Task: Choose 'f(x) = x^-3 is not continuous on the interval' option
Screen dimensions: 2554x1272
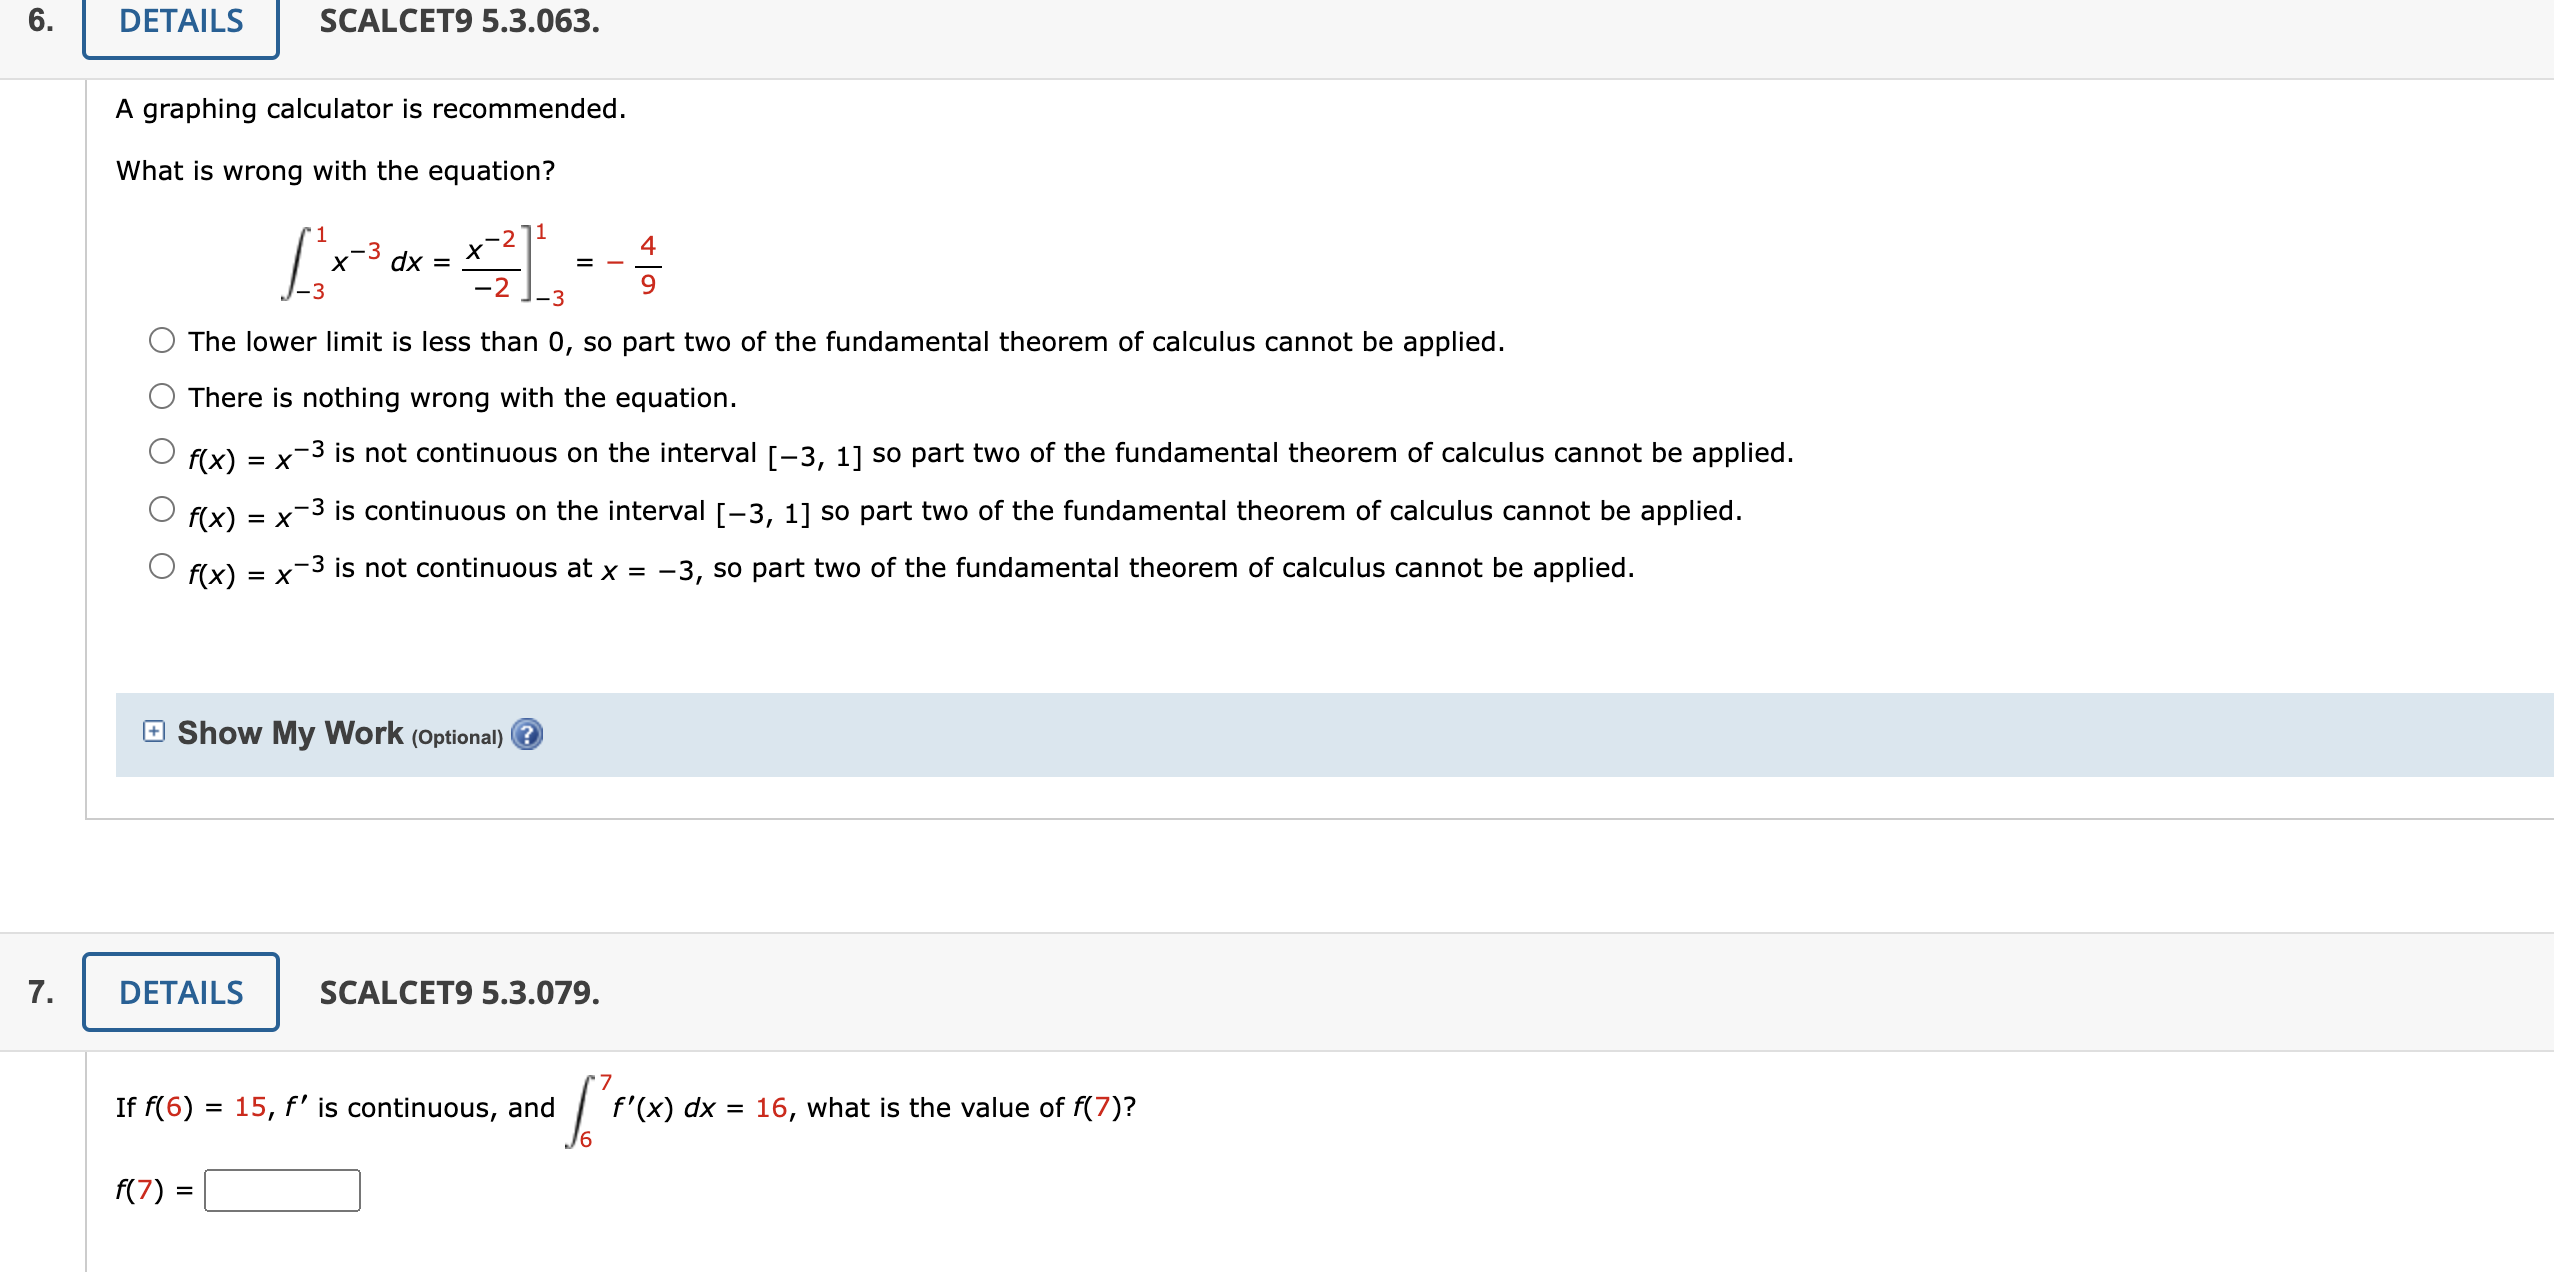Action: click(161, 450)
